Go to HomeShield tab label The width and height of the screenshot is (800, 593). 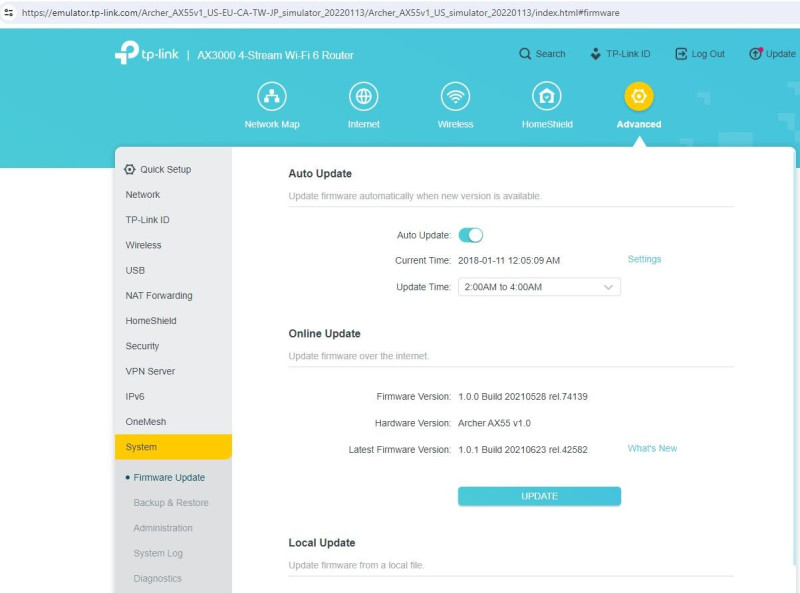(547, 124)
